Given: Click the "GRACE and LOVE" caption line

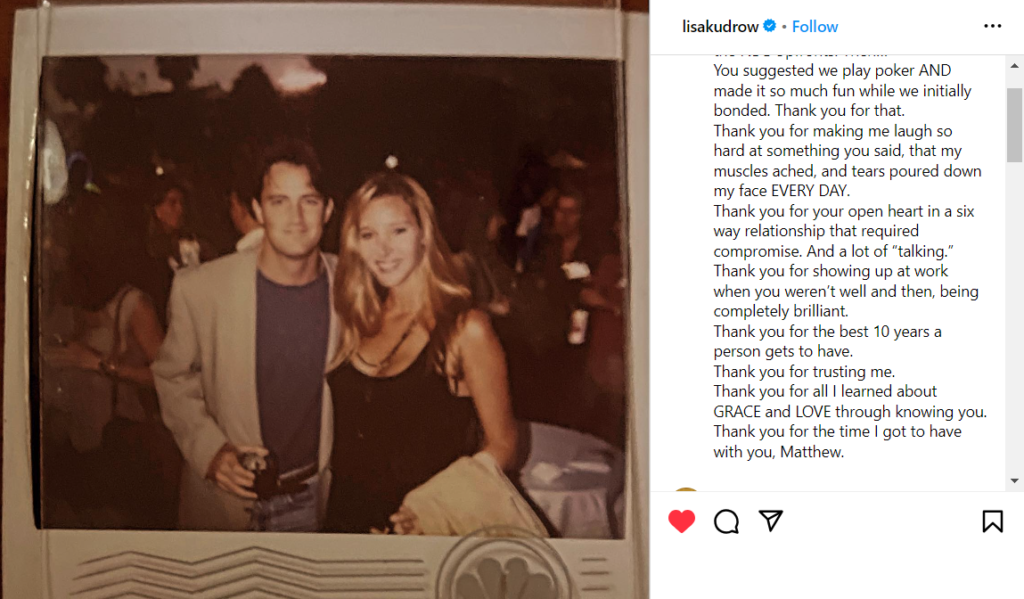Looking at the screenshot, I should coord(850,412).
